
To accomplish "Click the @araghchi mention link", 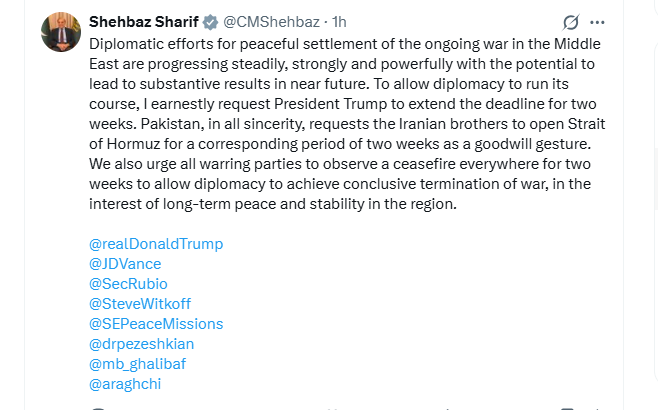I will click(125, 384).
